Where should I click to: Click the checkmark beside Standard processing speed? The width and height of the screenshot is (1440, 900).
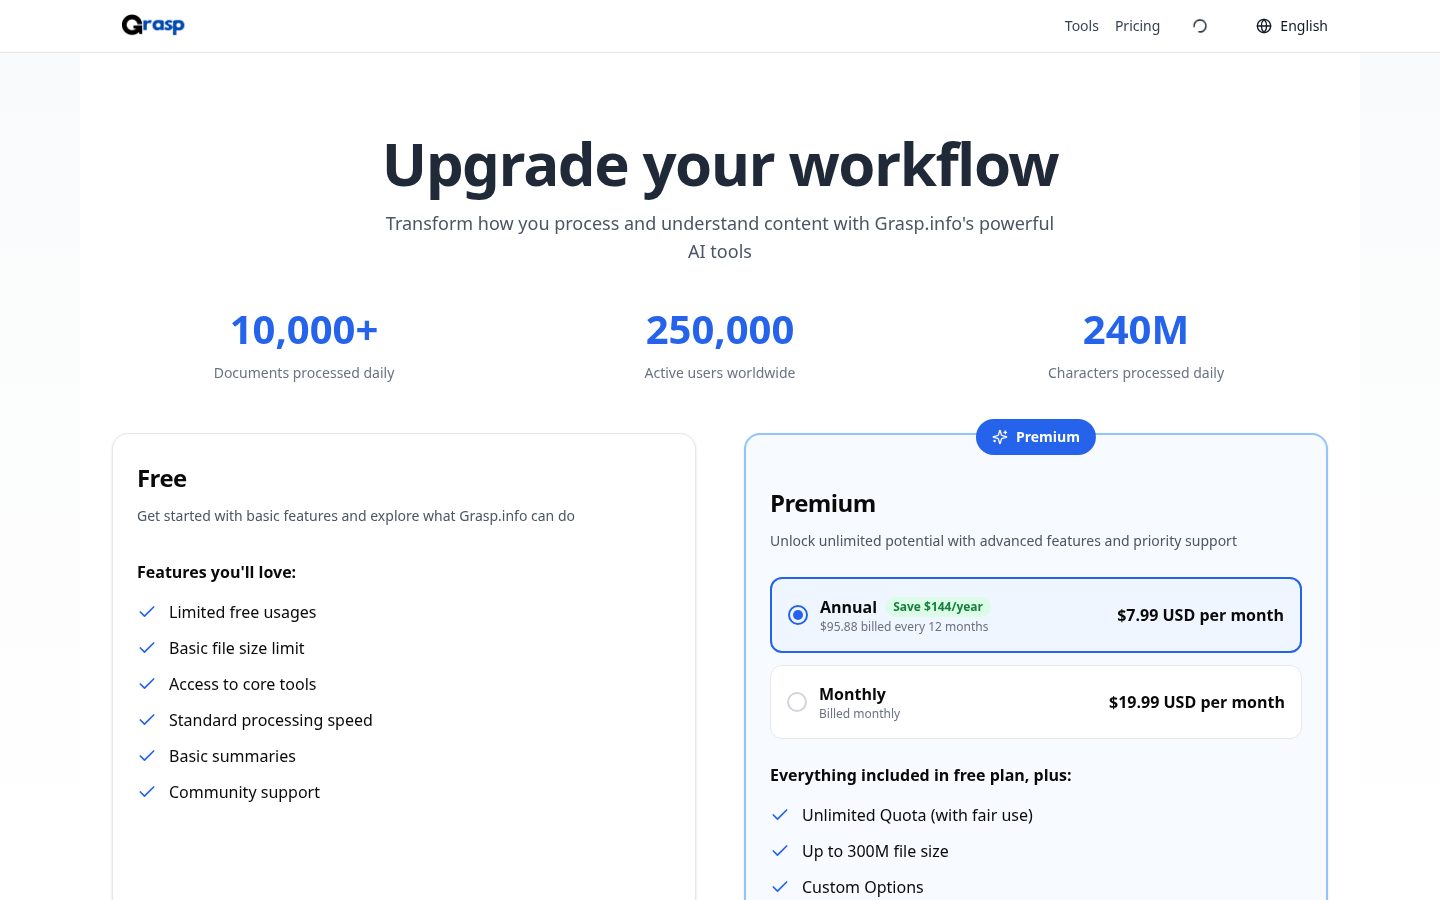[x=147, y=720]
